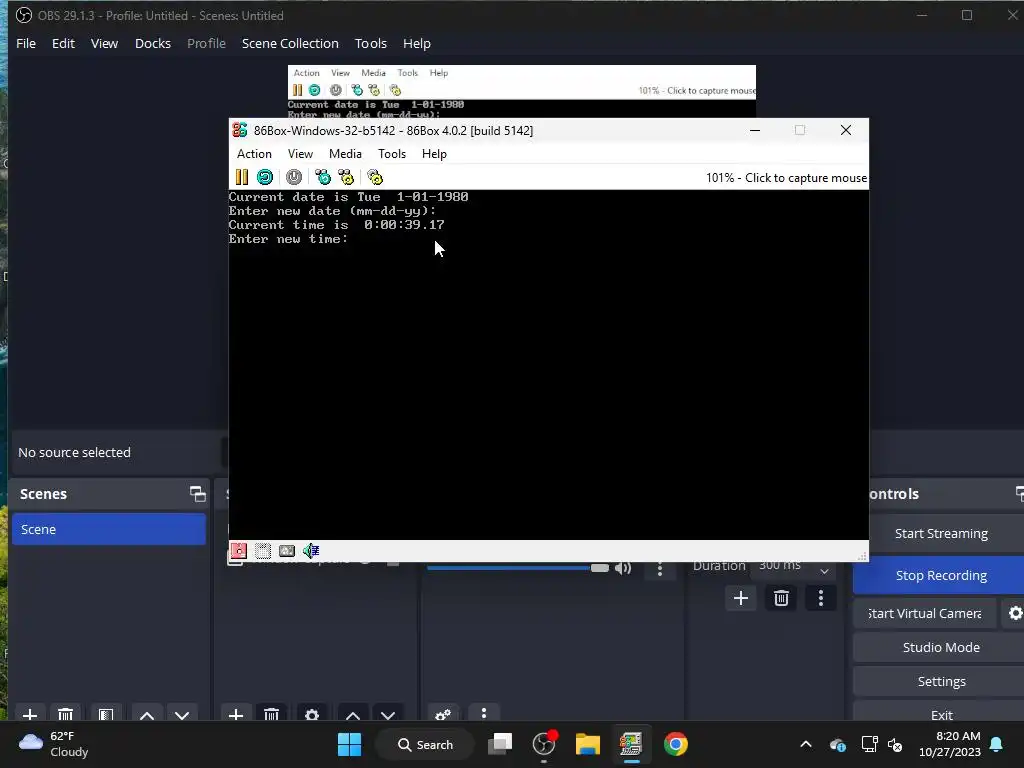The height and width of the screenshot is (768, 1024).
Task: Click the third status bar icon in 86Box
Action: [287, 551]
